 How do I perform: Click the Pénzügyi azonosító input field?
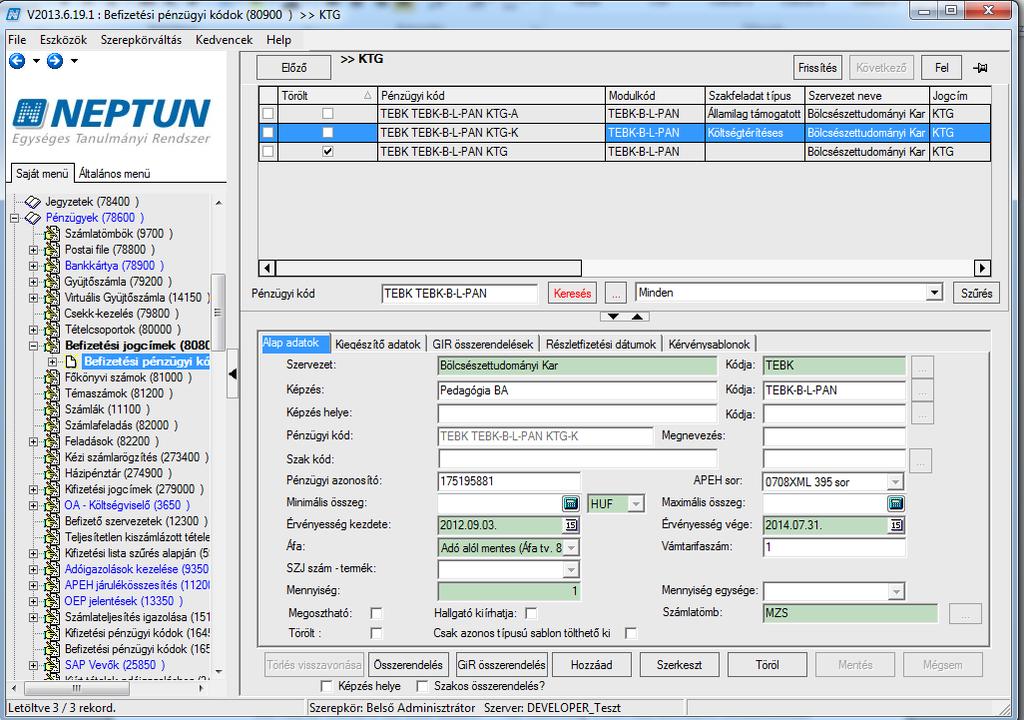coord(509,482)
